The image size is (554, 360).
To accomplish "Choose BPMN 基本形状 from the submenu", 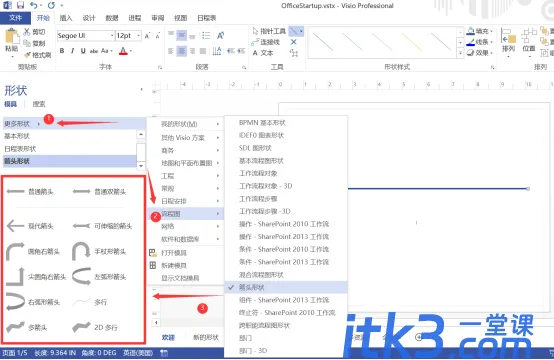I will (262, 123).
